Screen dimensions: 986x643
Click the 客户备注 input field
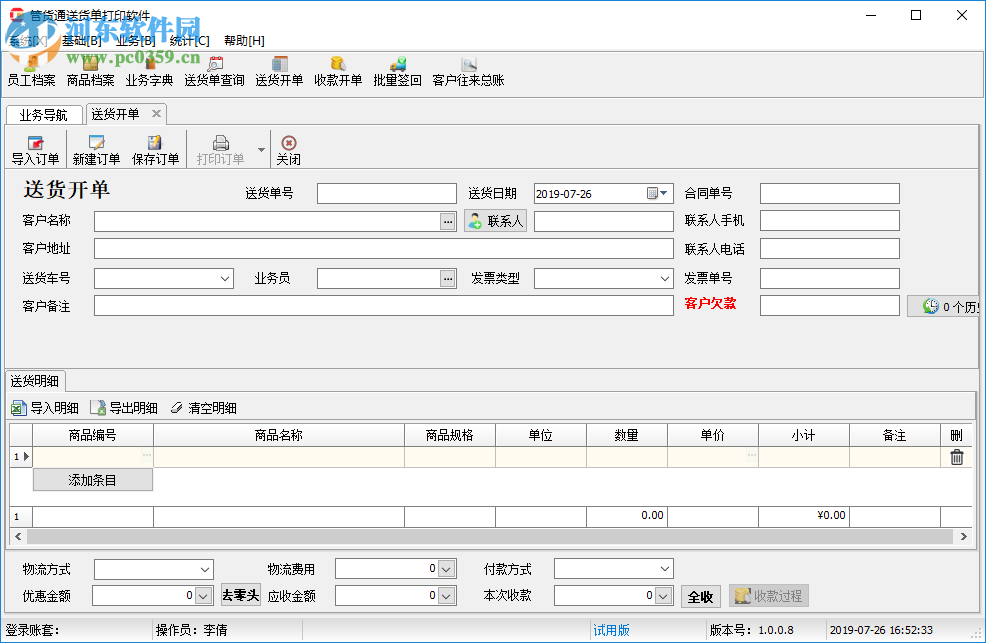(384, 306)
